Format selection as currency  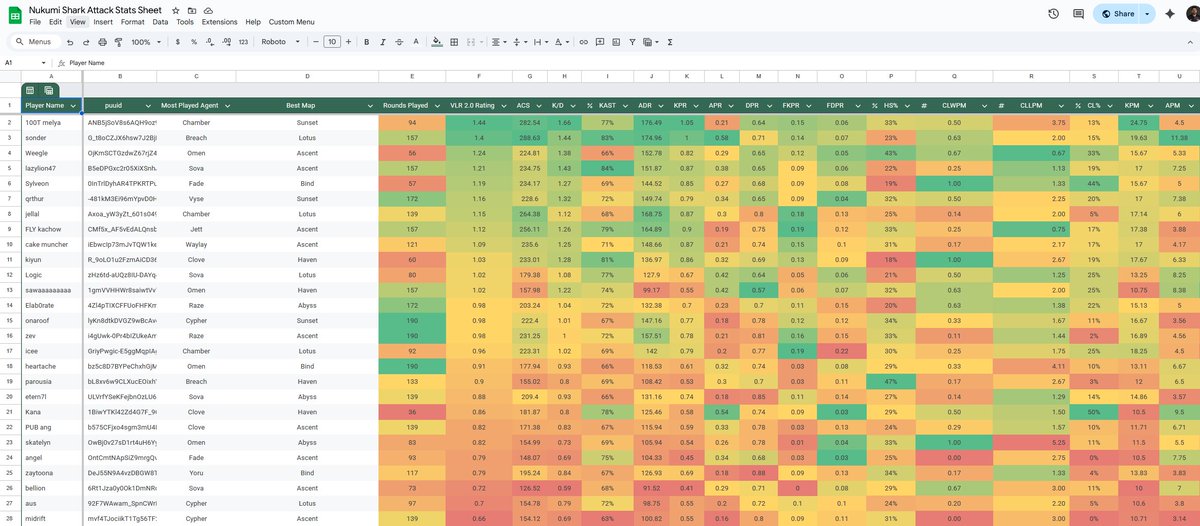(x=178, y=42)
